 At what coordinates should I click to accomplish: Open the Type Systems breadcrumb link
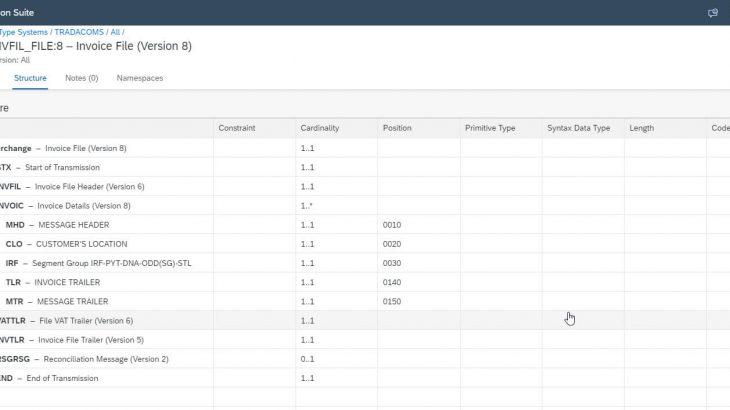[x=23, y=32]
